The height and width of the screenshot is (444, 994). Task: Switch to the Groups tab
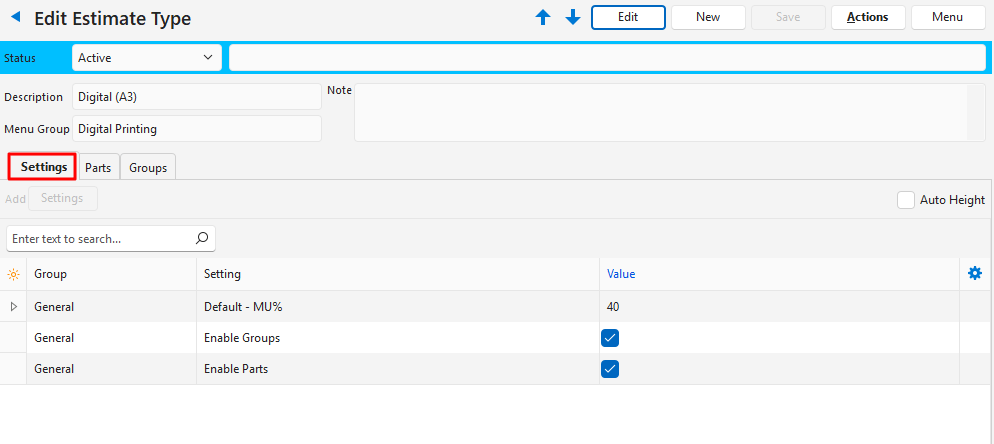[148, 168]
